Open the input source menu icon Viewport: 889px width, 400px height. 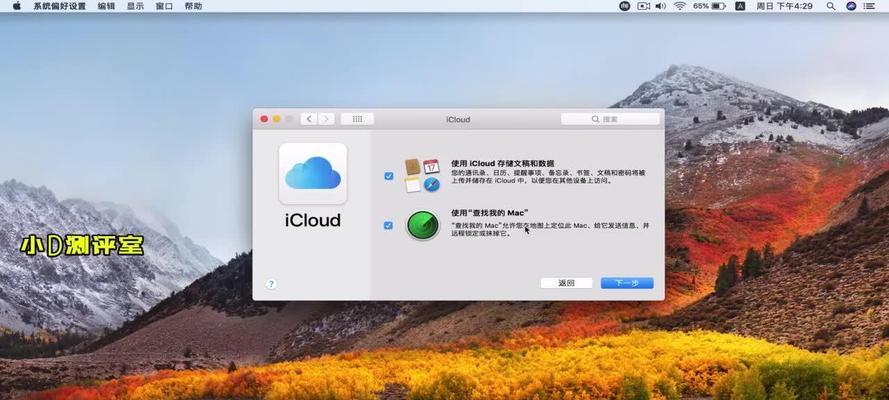[x=740, y=6]
